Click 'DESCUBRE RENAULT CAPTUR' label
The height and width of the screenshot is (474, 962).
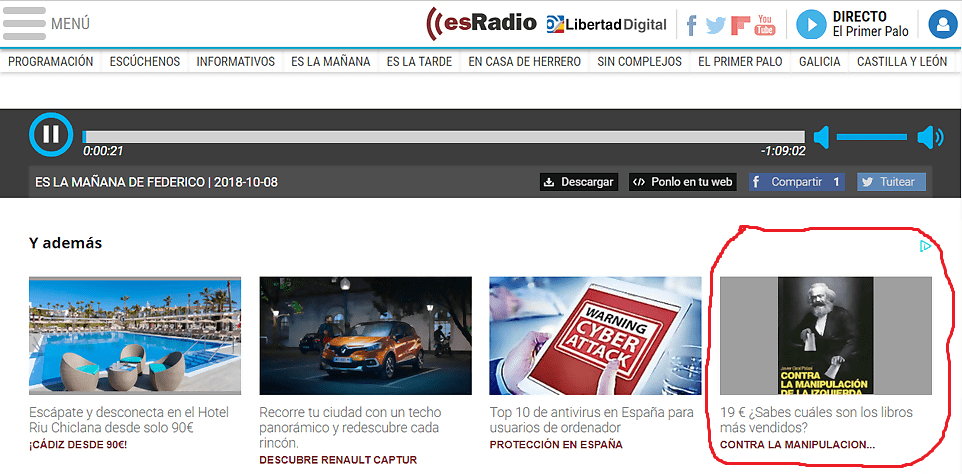tap(338, 460)
